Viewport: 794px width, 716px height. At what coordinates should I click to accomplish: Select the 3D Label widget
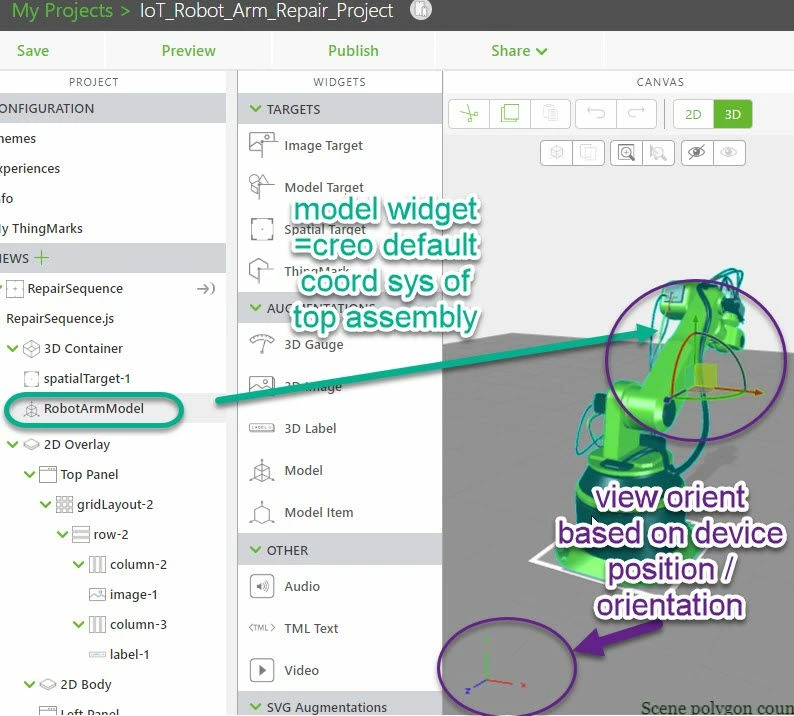tap(310, 428)
